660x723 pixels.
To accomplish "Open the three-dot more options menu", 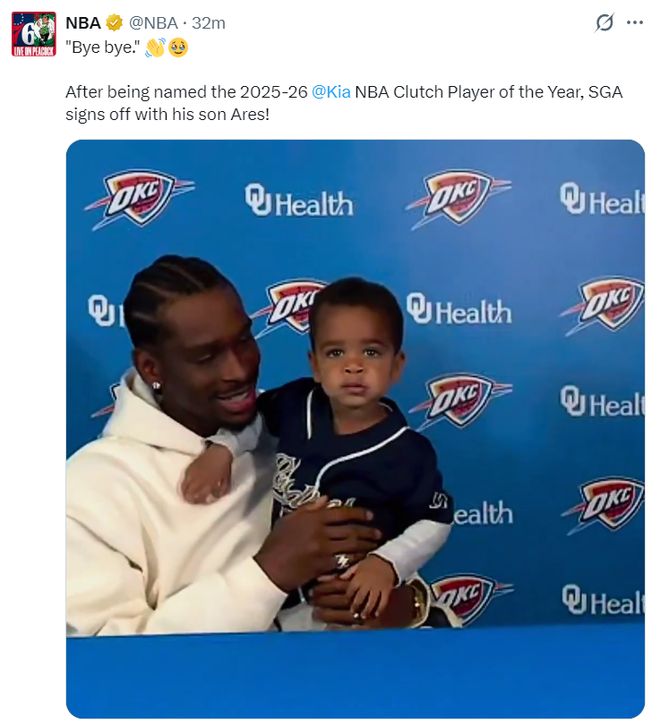I will point(635,22).
